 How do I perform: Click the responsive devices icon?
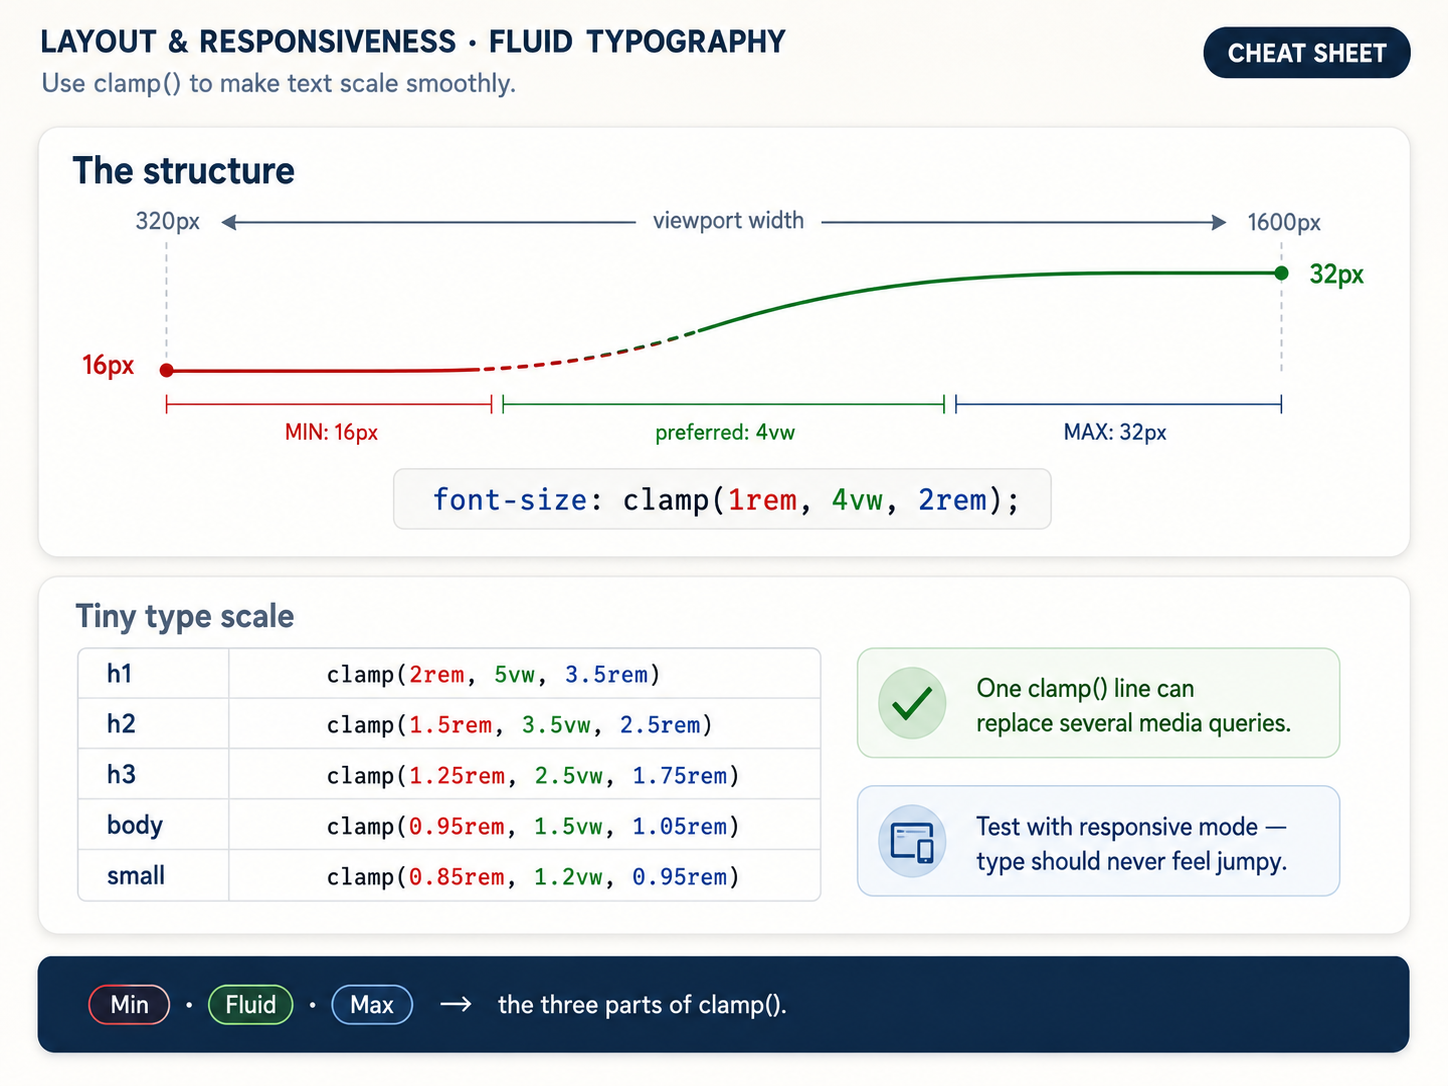tap(912, 841)
